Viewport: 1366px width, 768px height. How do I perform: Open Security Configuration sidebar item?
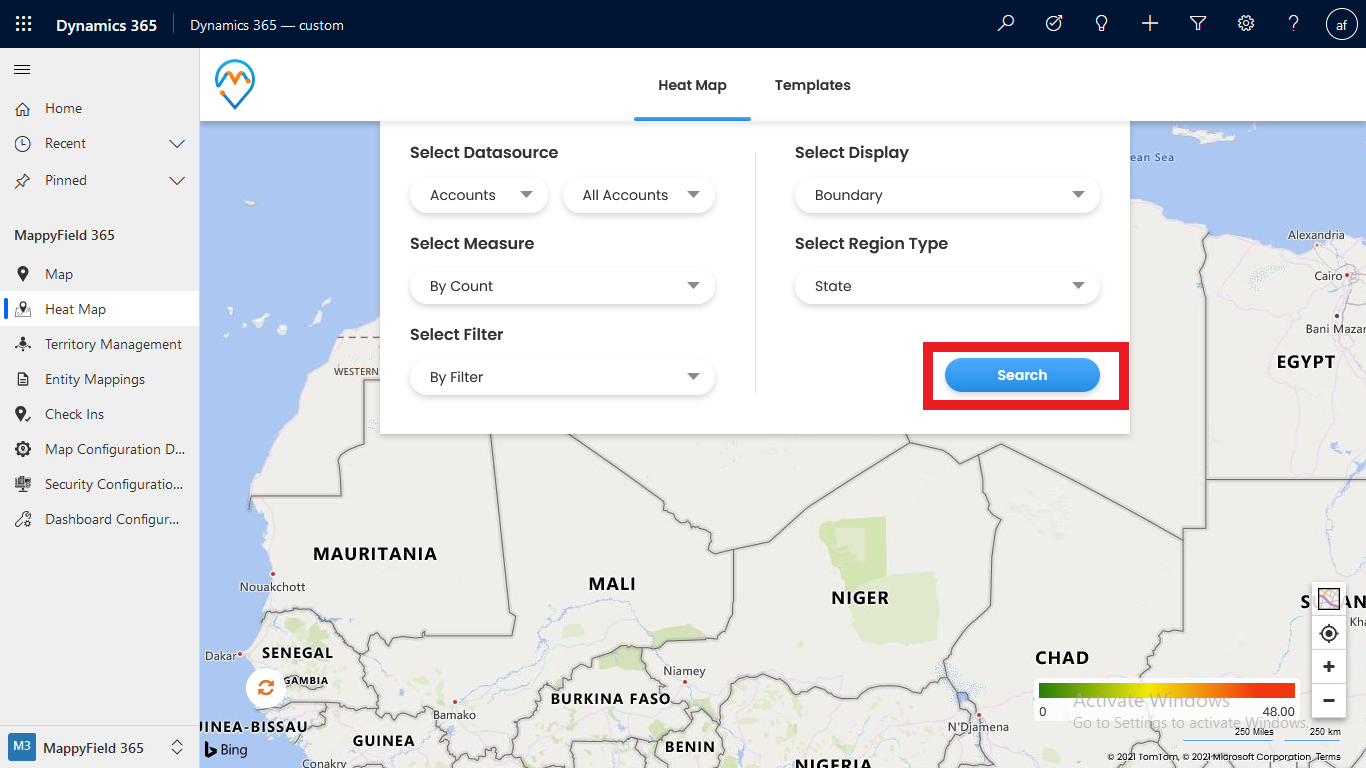click(100, 484)
